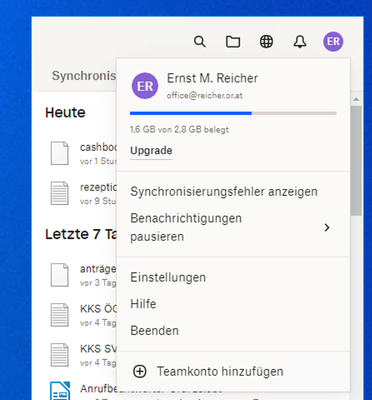Screen dimensions: 372x400
Task: Switch to the Synchronis… tab
Action: point(84,76)
